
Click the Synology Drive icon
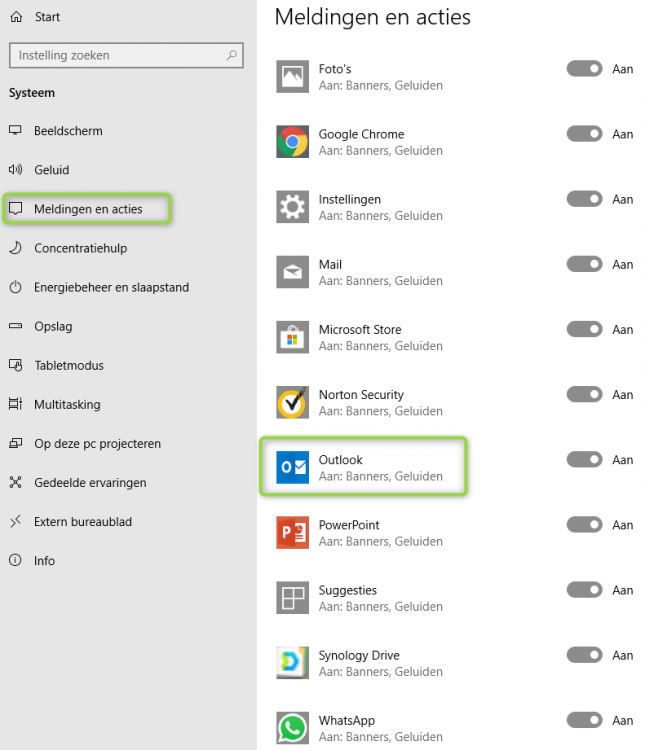(x=292, y=663)
